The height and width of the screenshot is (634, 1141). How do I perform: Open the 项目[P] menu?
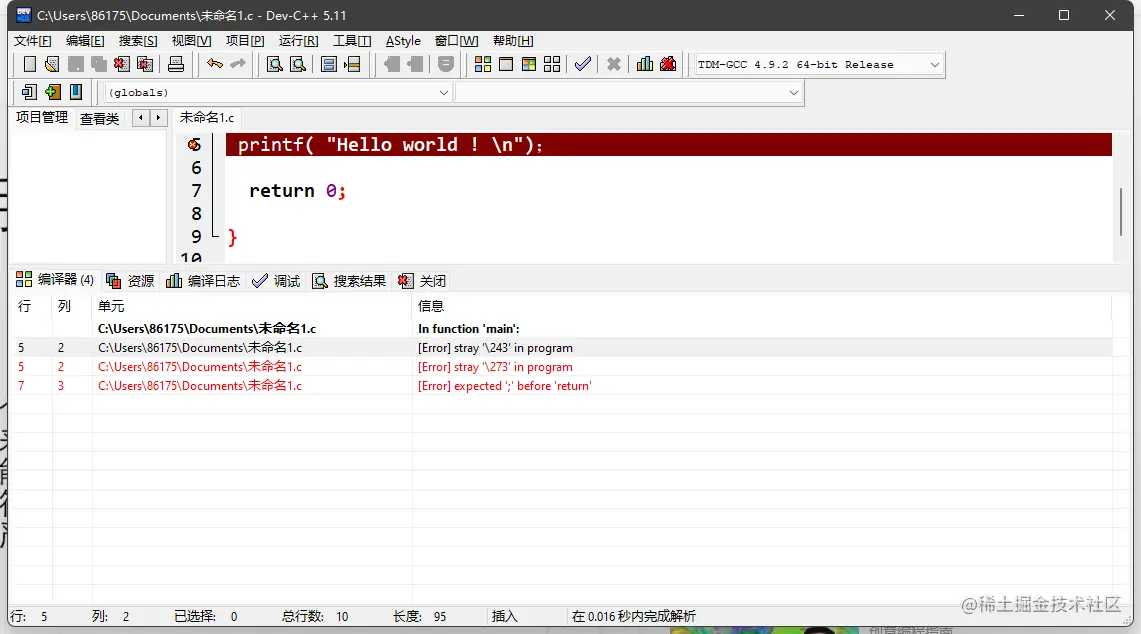pos(245,41)
